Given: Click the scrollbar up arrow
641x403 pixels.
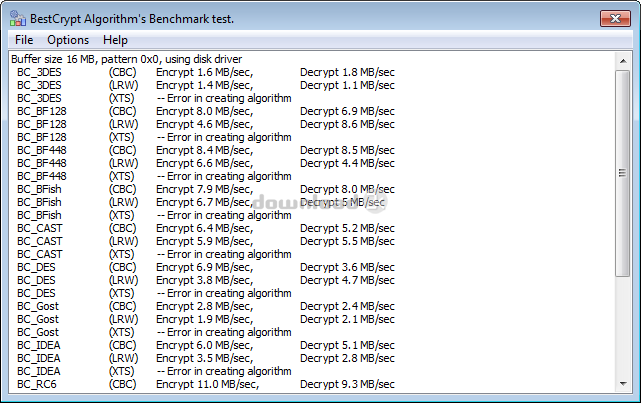Looking at the screenshot, I should coord(623,61).
